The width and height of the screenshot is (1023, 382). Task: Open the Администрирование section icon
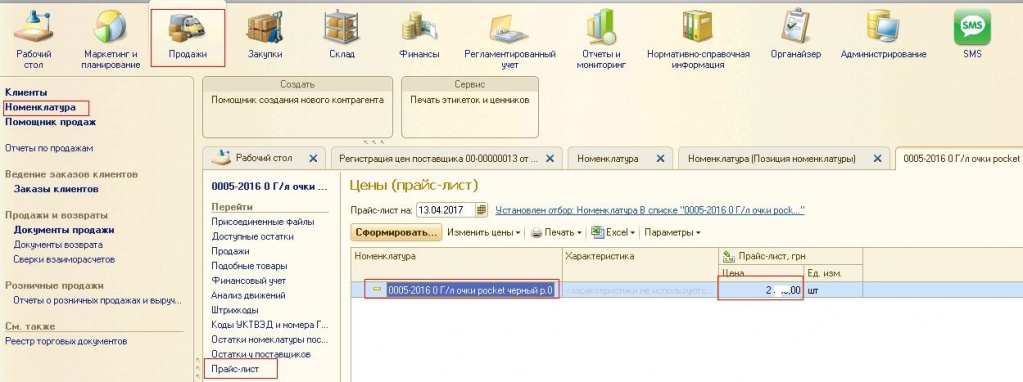(x=883, y=27)
